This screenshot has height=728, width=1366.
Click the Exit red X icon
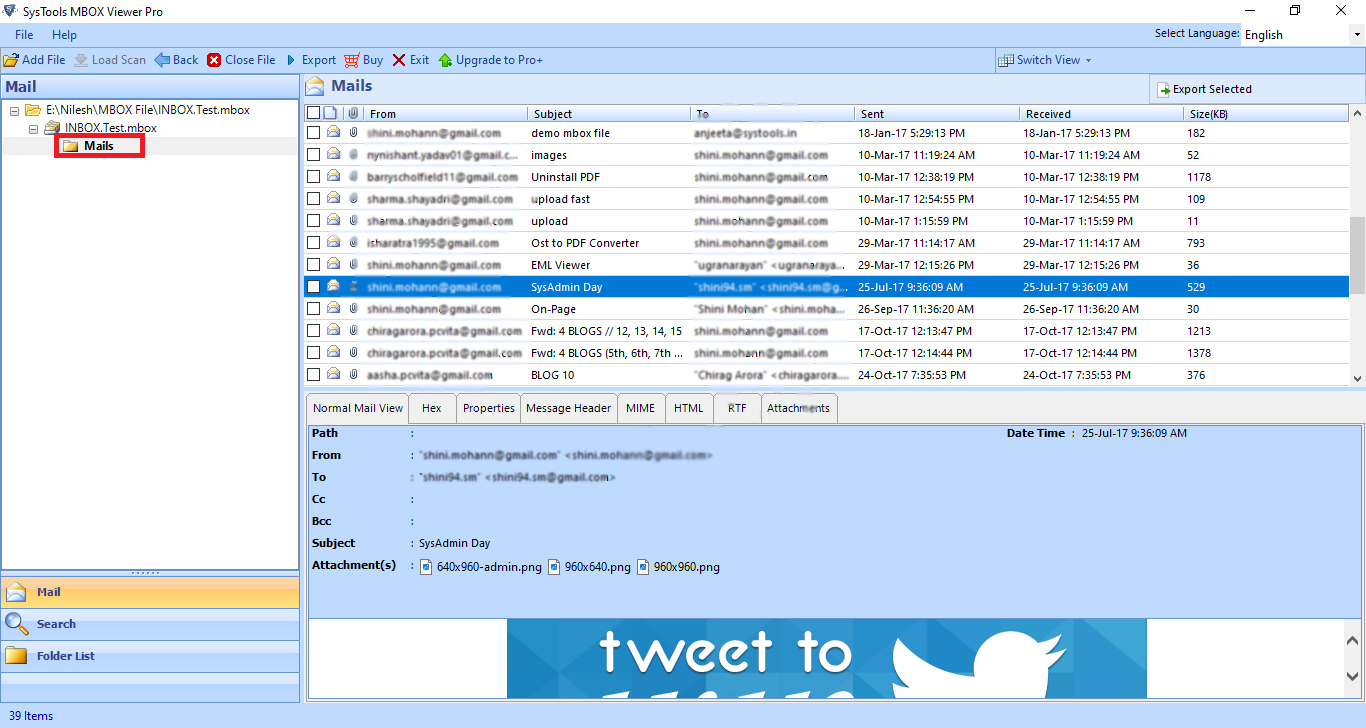[399, 60]
